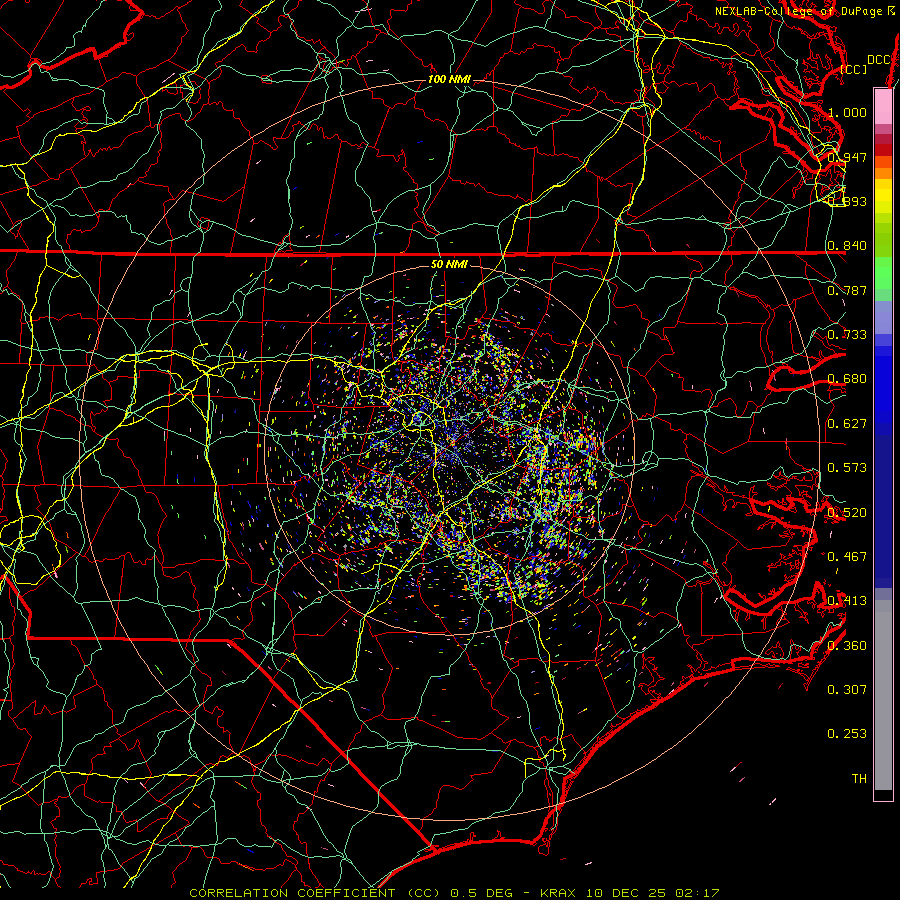Click the 0.947 value on the legend

tap(847, 157)
